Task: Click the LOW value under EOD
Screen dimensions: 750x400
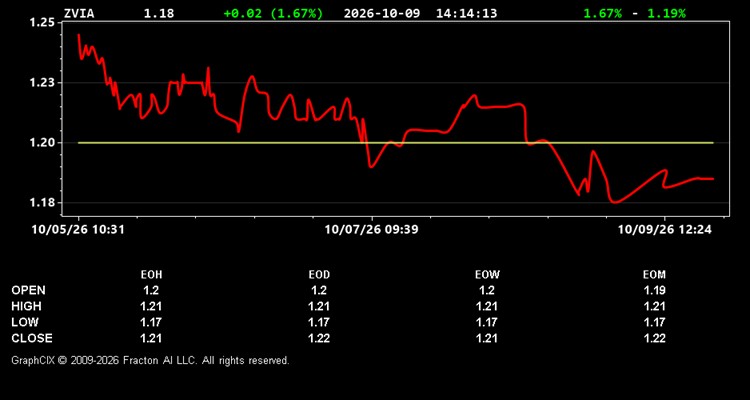Action: click(319, 322)
